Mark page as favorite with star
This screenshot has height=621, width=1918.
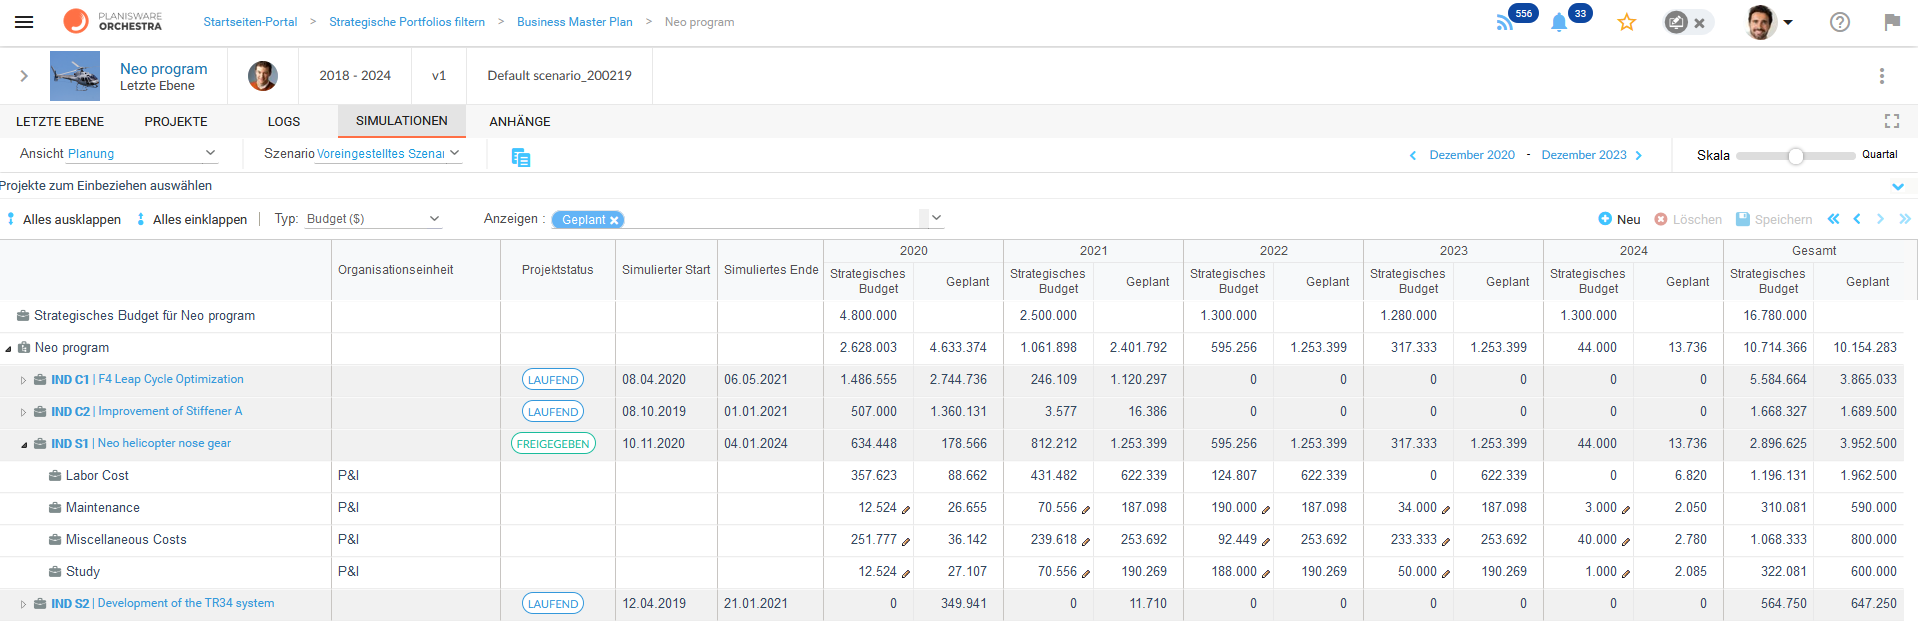[x=1627, y=22]
